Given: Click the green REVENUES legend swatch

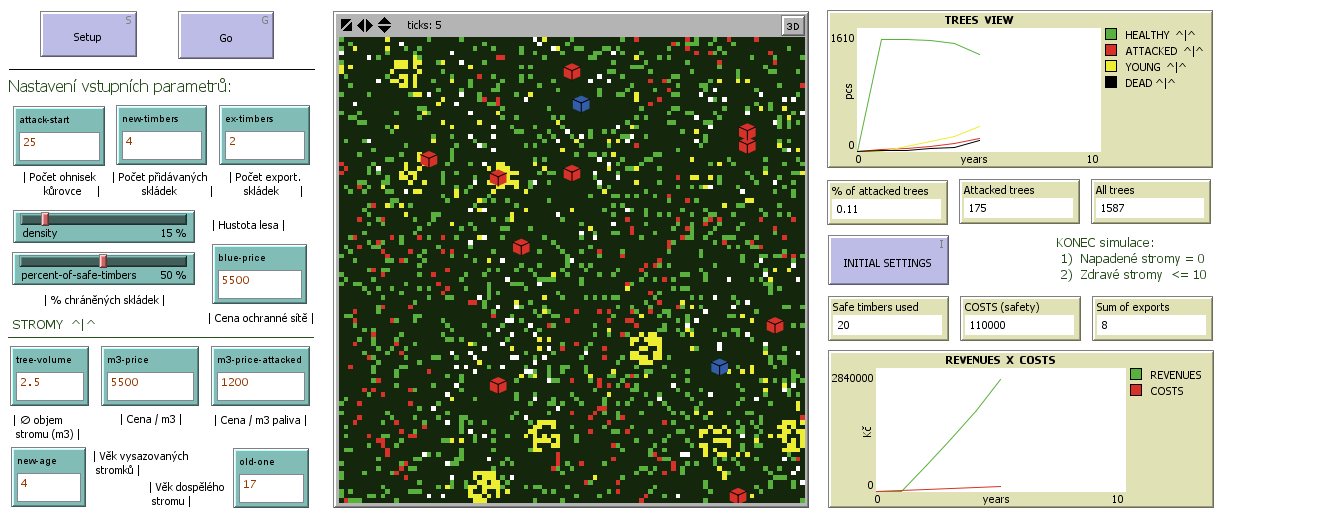Looking at the screenshot, I should click(x=1135, y=375).
